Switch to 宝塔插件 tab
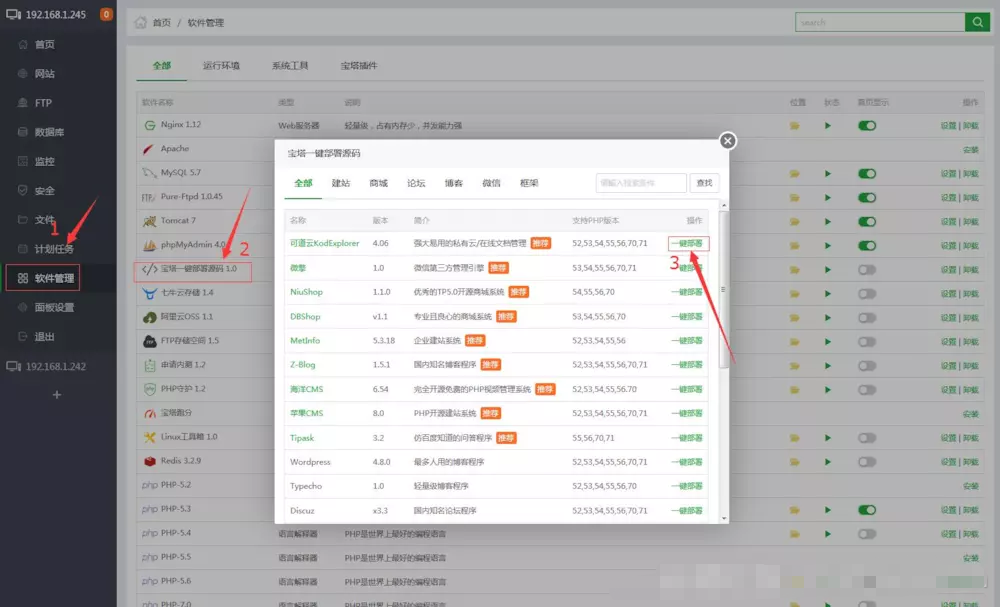The width and height of the screenshot is (1000, 607). (359, 66)
